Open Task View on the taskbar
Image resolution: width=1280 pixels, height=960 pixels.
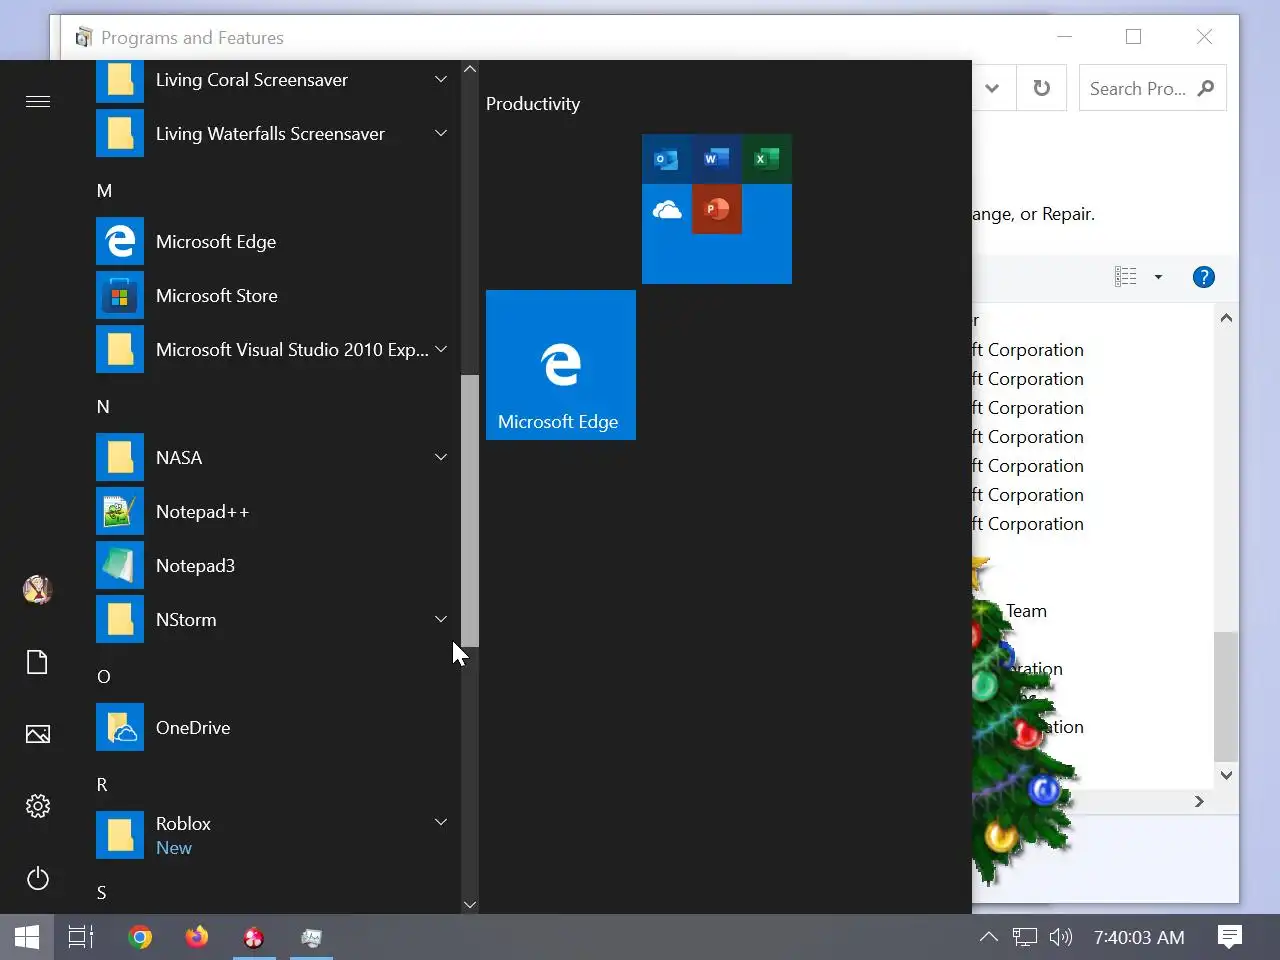point(81,937)
